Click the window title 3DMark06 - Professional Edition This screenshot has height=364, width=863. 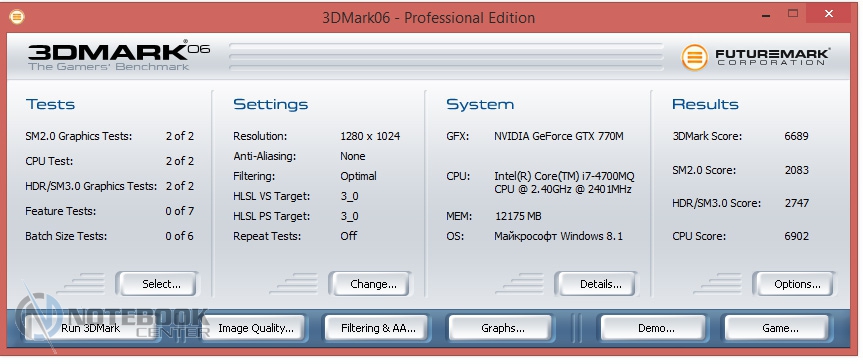pos(429,18)
